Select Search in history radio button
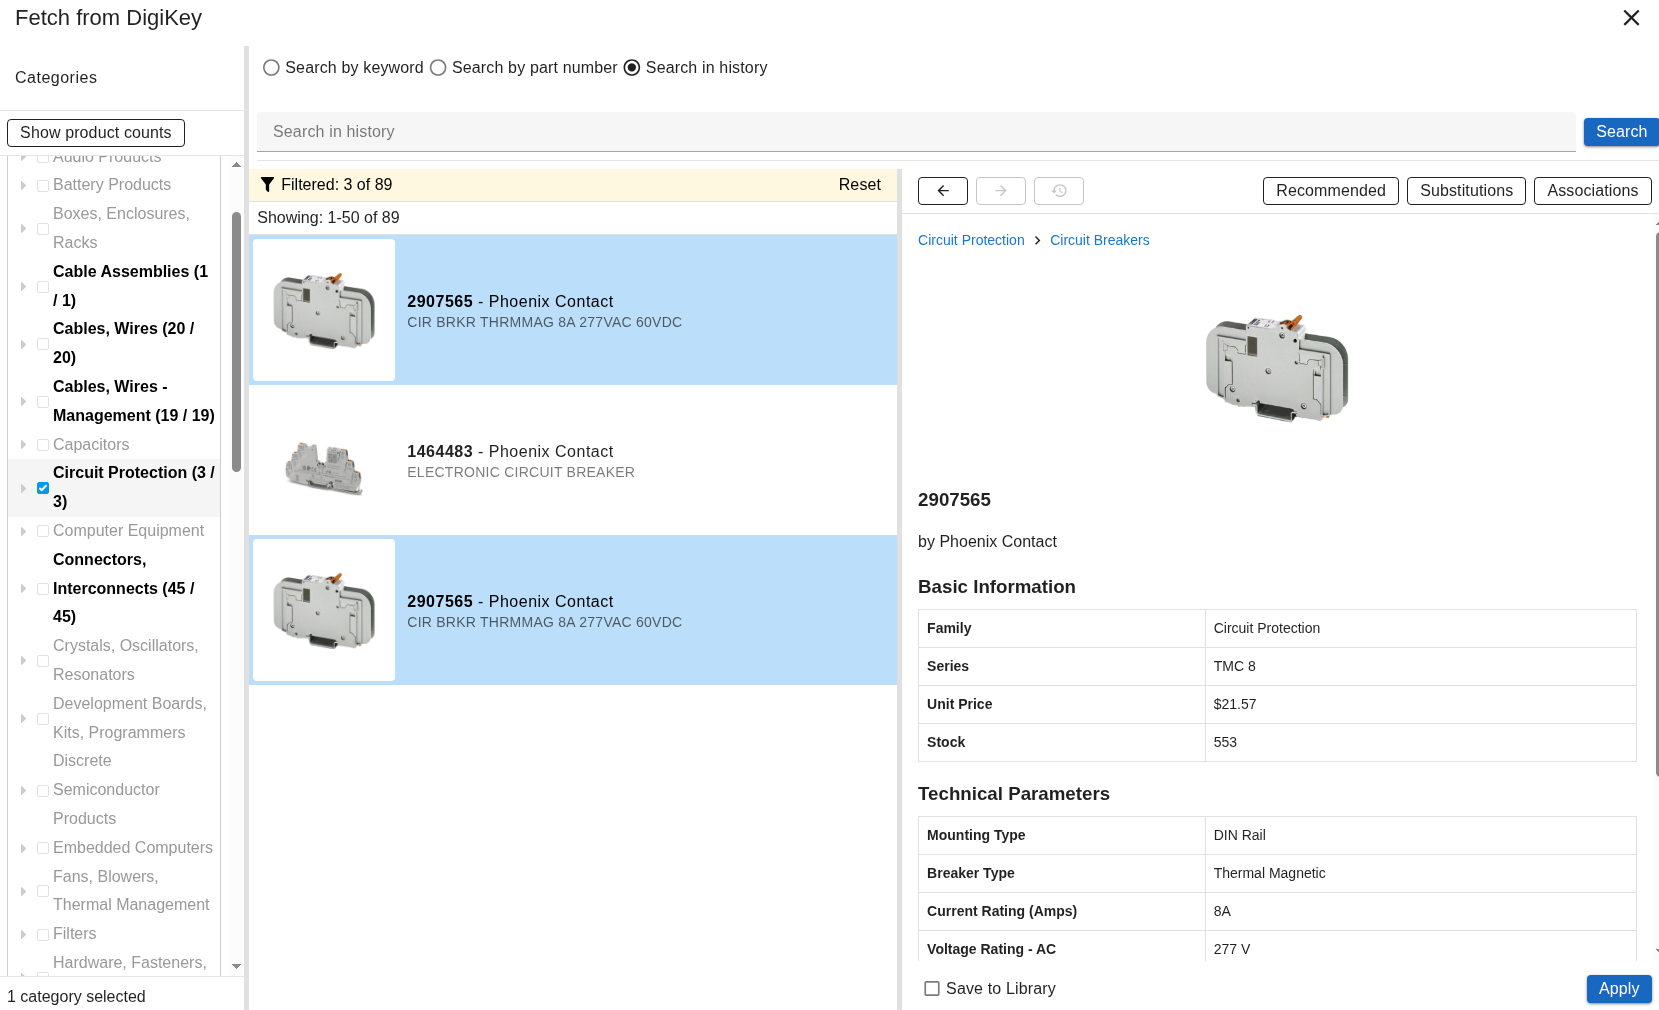This screenshot has height=1010, width=1659. pyautogui.click(x=632, y=68)
